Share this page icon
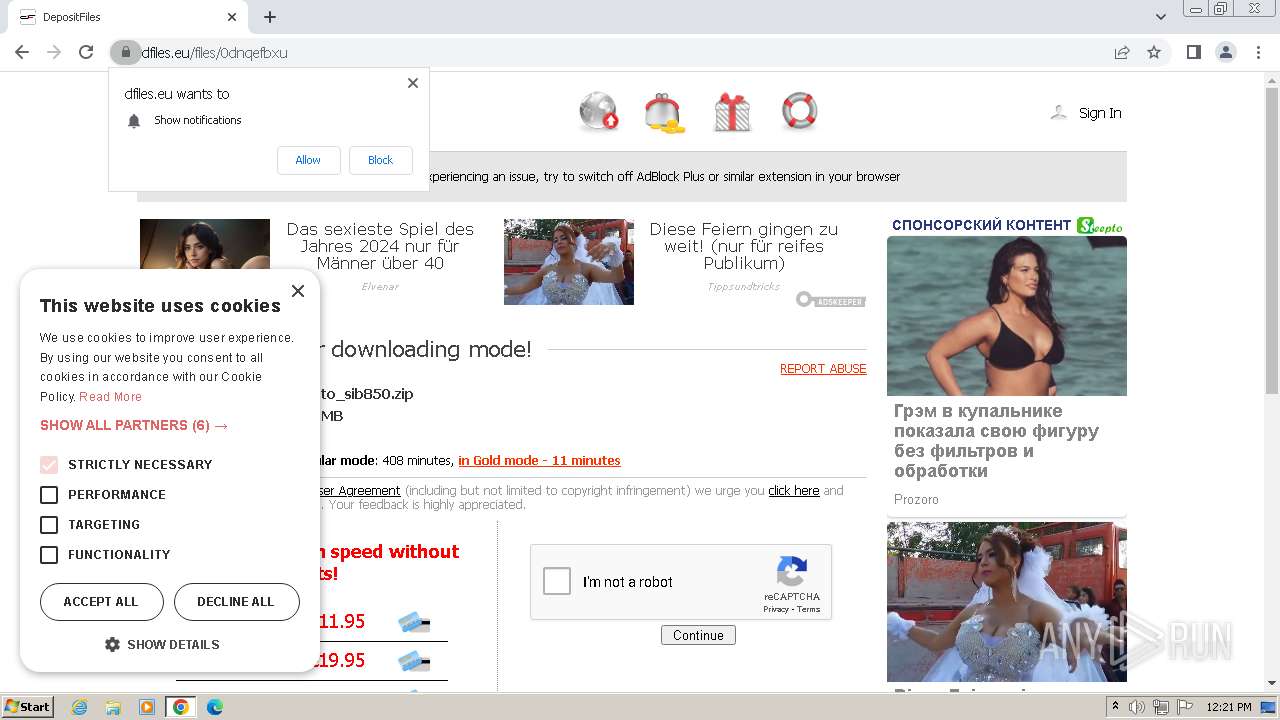This screenshot has width=1280, height=720. coord(1122,53)
